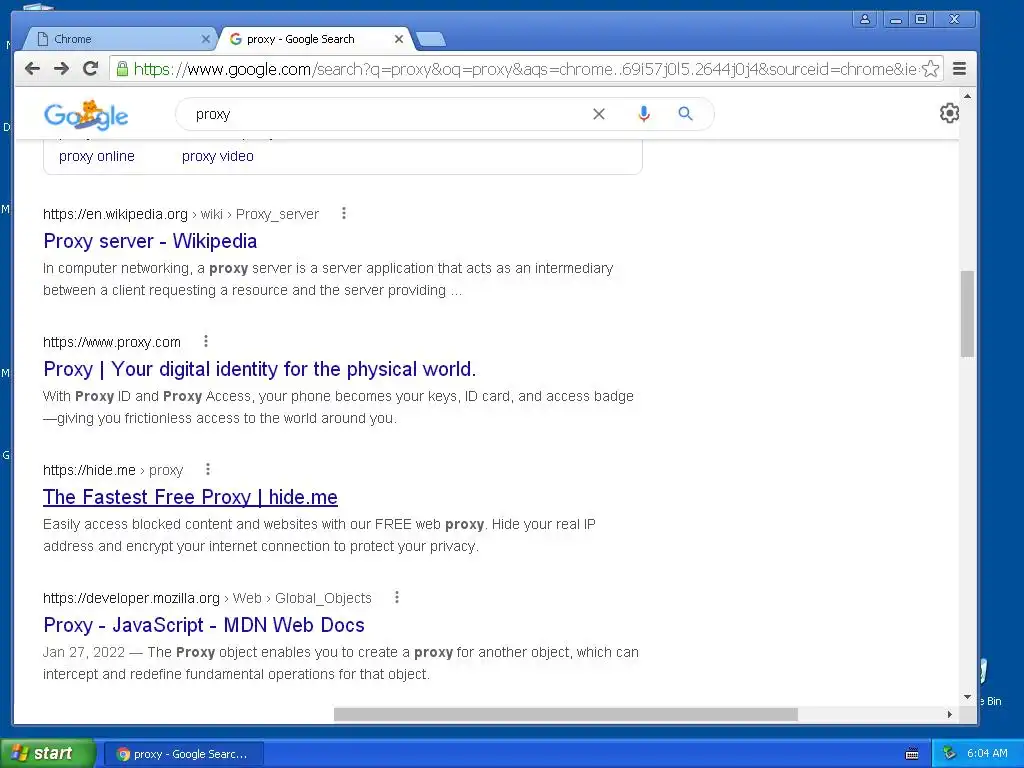The width and height of the screenshot is (1024, 768).
Task: Click the vertical scrollbar thumb
Action: coord(967,313)
